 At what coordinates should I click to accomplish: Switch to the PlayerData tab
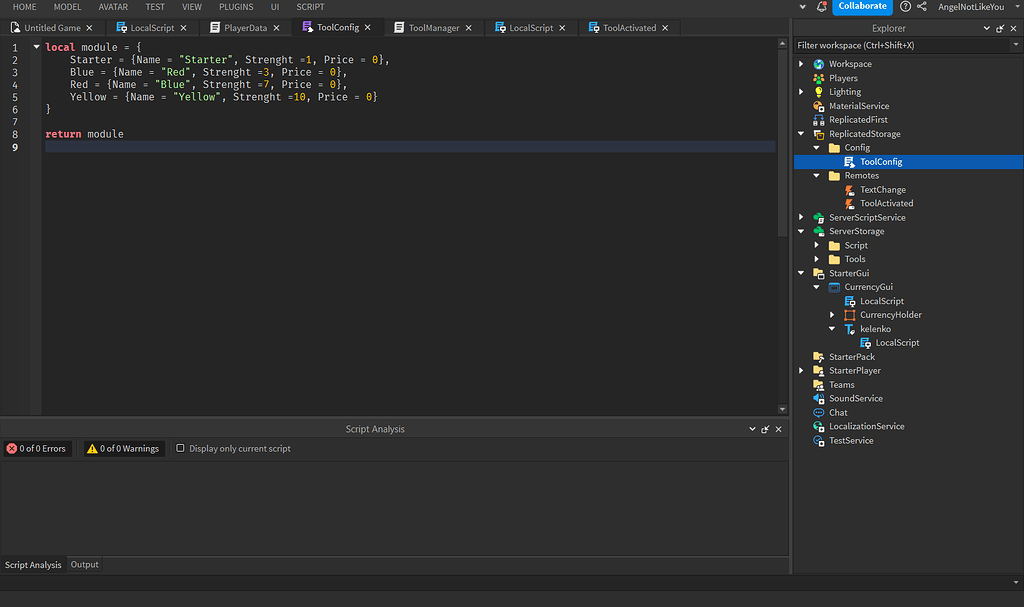(243, 27)
